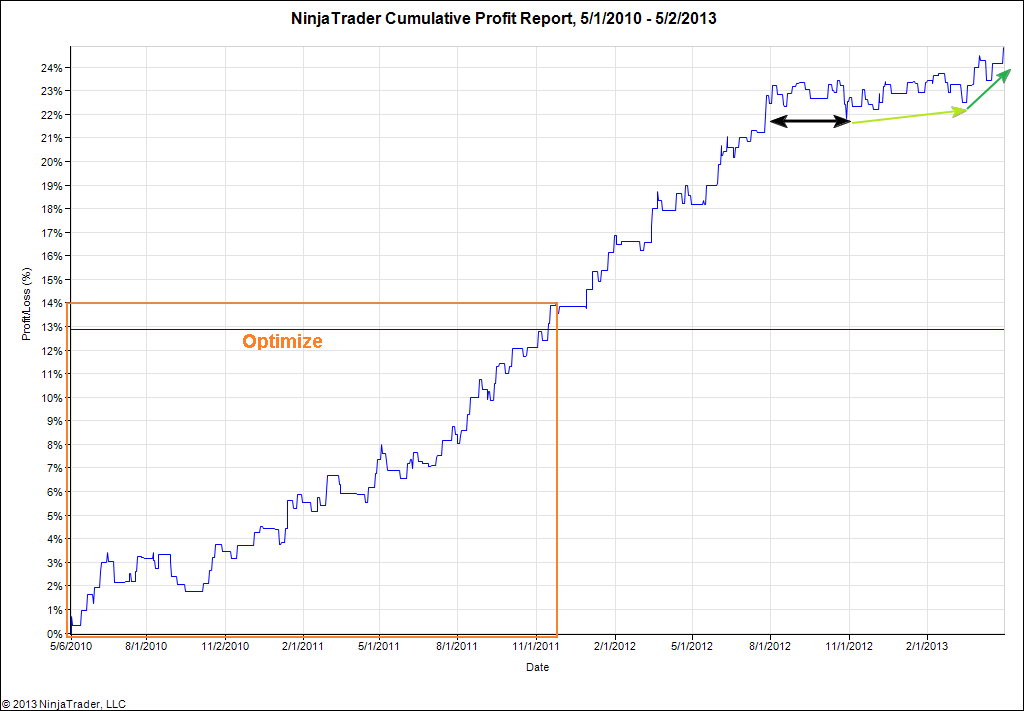Click the 9% y-axis label

54,421
